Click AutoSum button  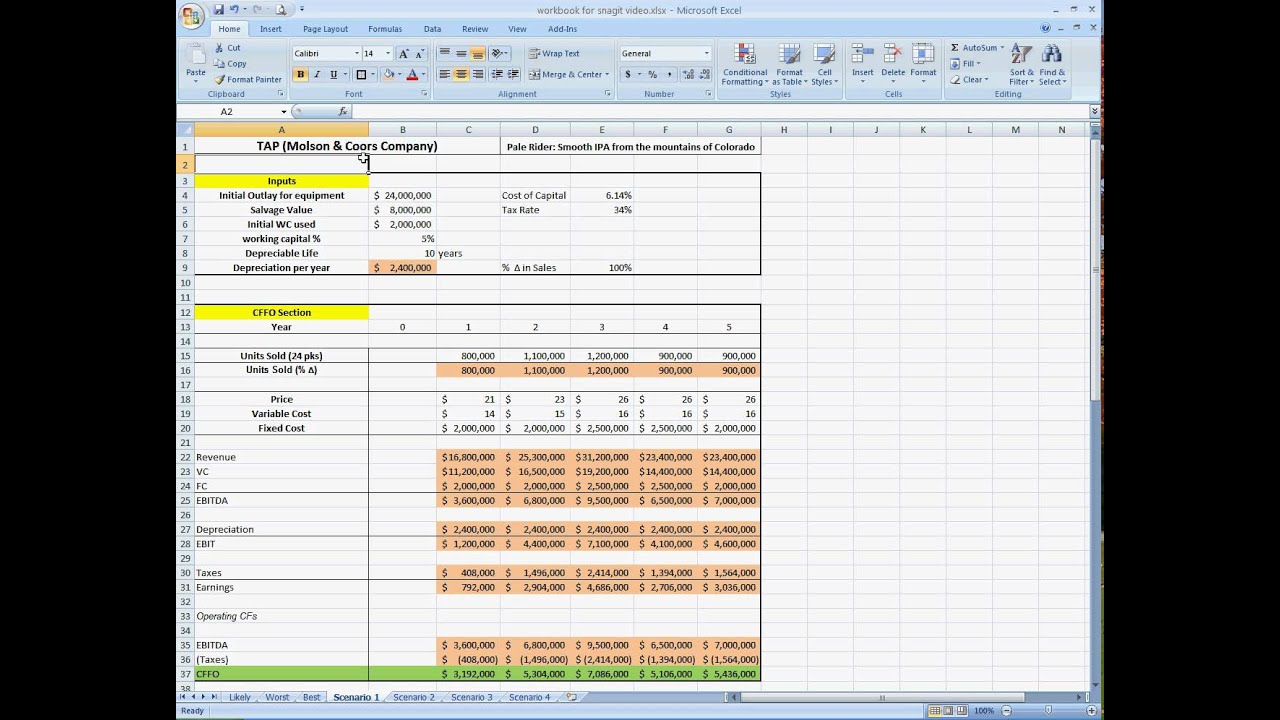click(x=975, y=48)
